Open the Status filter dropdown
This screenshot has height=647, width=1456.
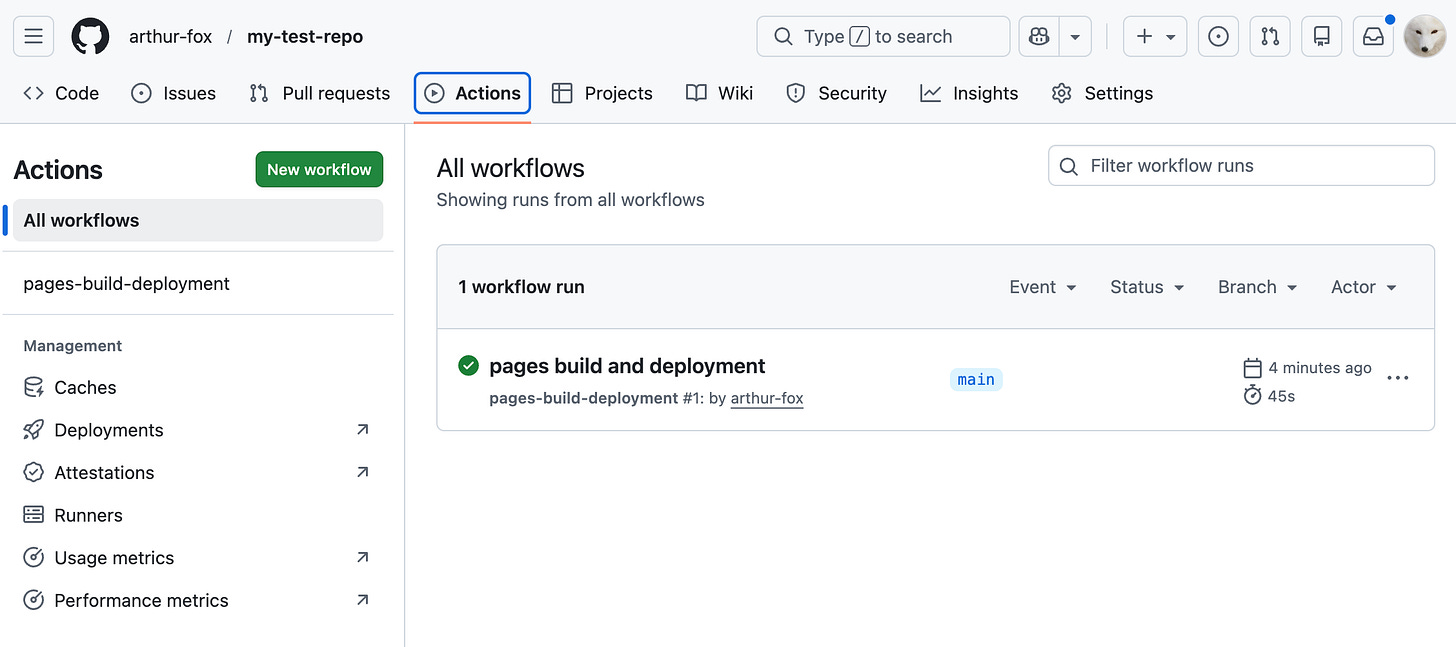[1147, 287]
